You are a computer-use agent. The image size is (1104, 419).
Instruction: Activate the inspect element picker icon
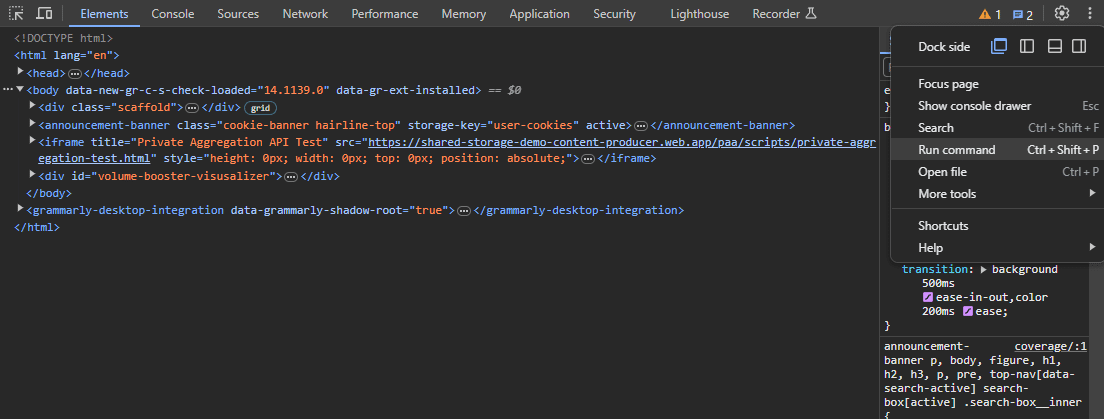click(x=15, y=13)
